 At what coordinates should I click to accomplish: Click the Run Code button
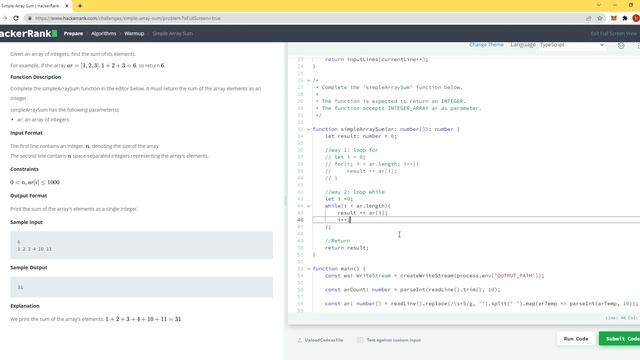(x=576, y=339)
